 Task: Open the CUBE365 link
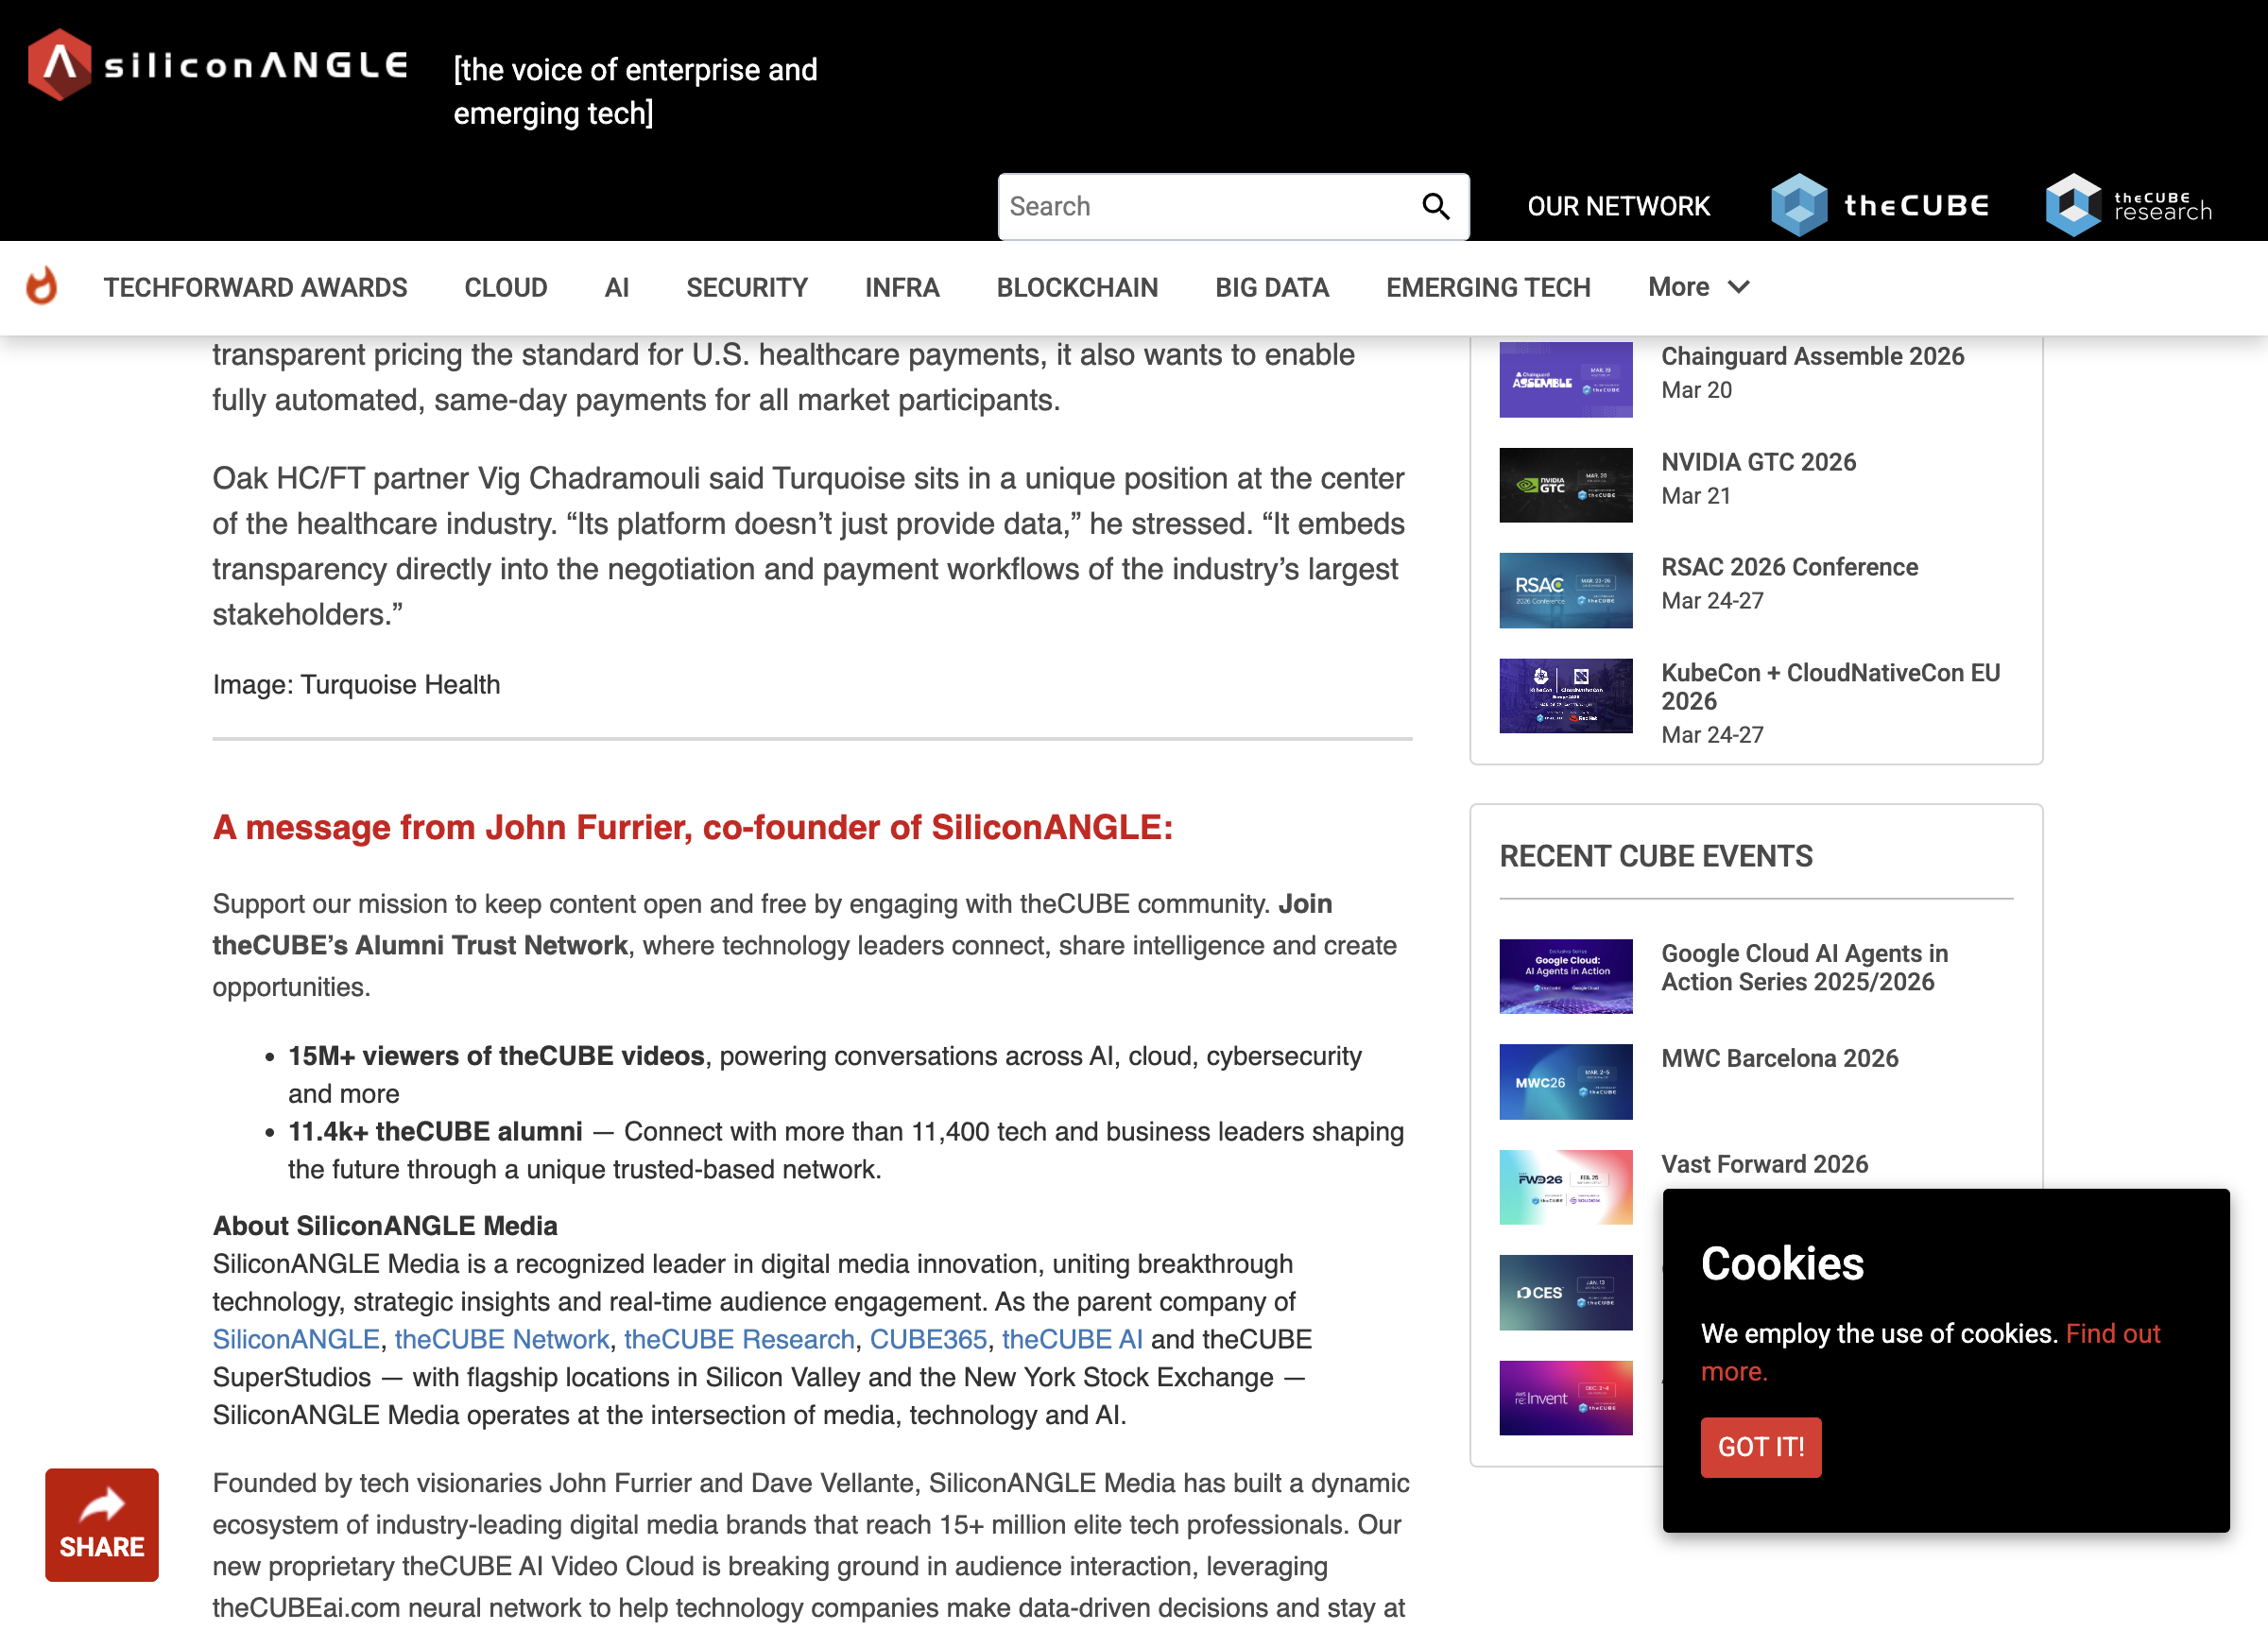click(927, 1339)
